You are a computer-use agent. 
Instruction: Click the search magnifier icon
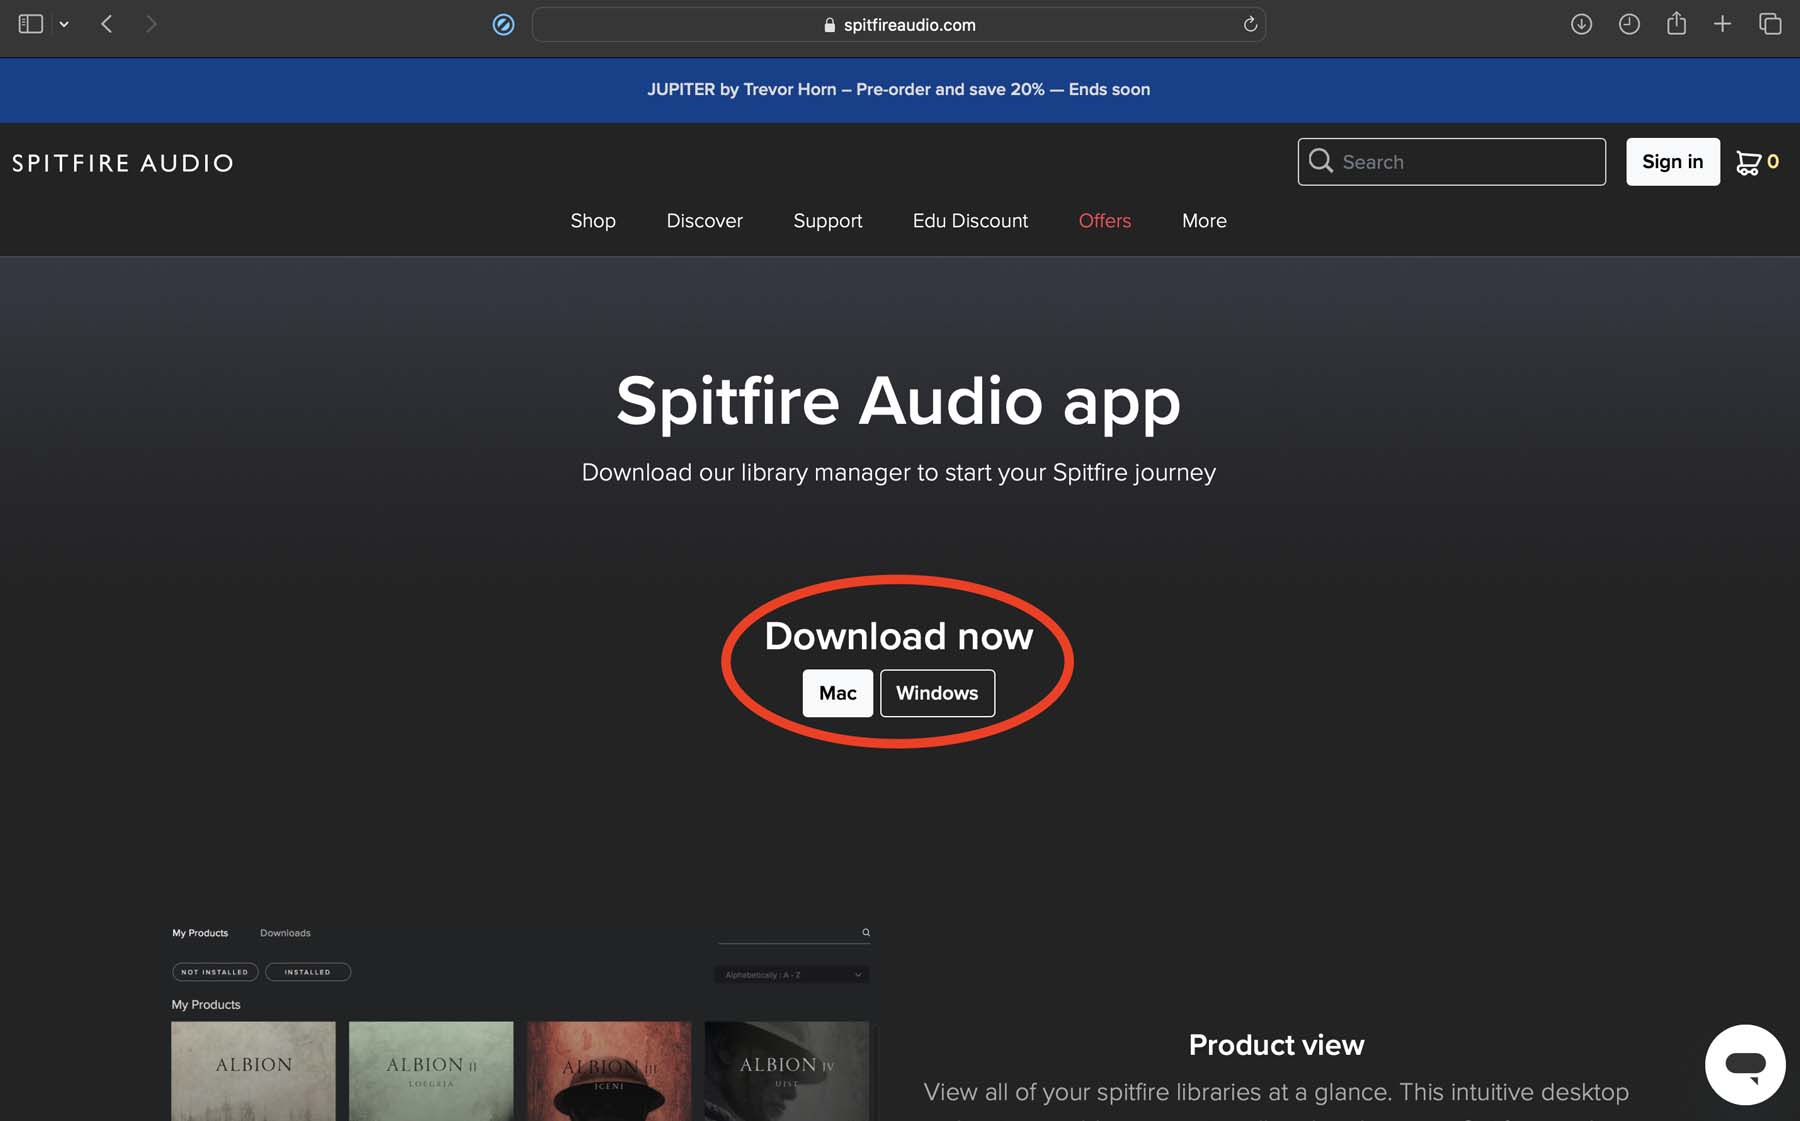tap(1321, 161)
